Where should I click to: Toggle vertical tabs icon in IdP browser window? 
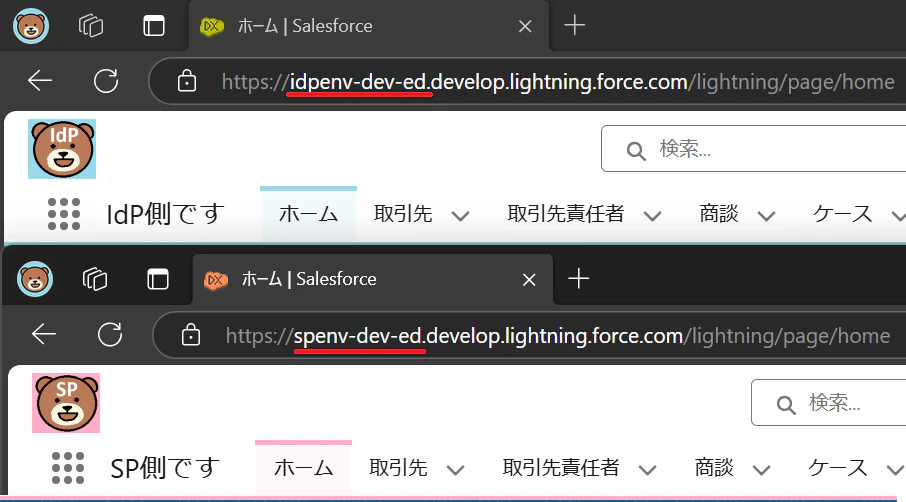pyautogui.click(x=154, y=26)
